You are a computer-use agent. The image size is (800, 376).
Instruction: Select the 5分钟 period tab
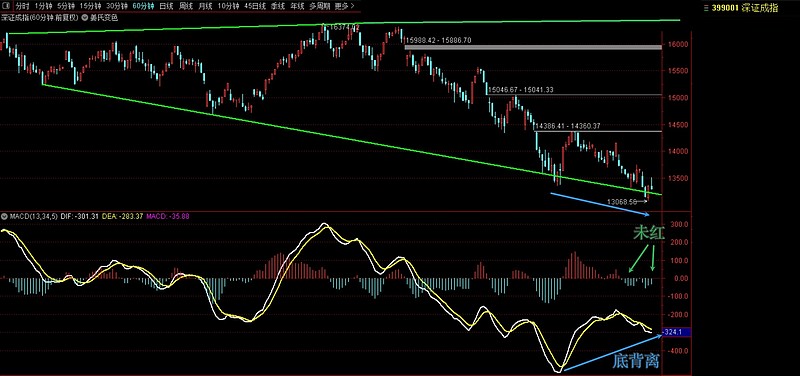pyautogui.click(x=65, y=7)
